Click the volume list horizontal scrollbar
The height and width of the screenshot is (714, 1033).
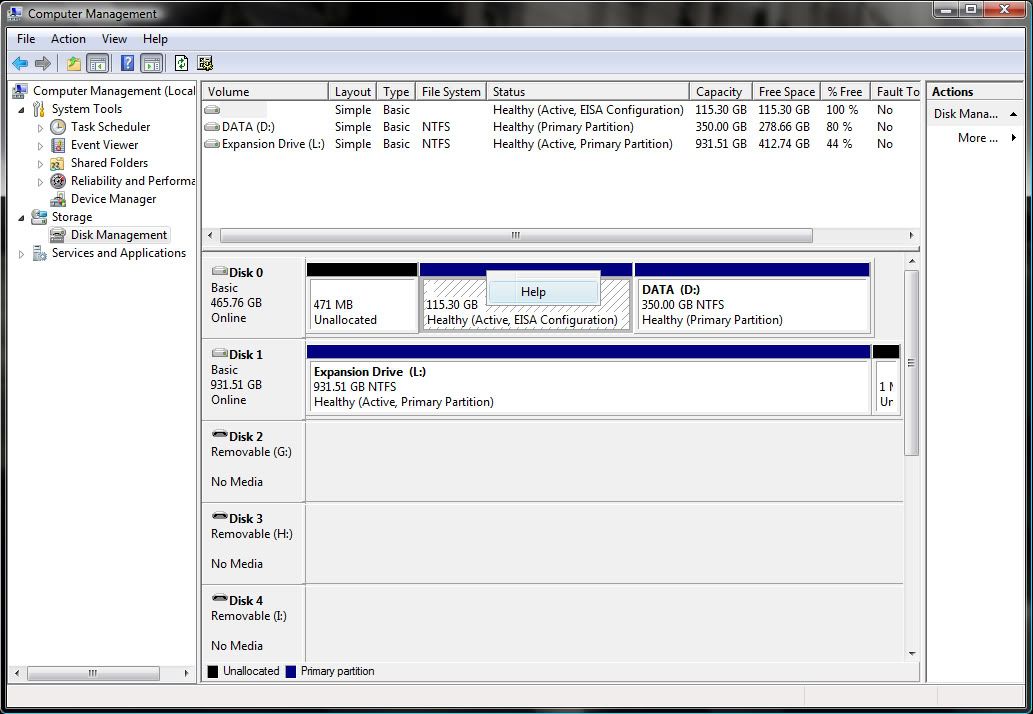click(516, 235)
